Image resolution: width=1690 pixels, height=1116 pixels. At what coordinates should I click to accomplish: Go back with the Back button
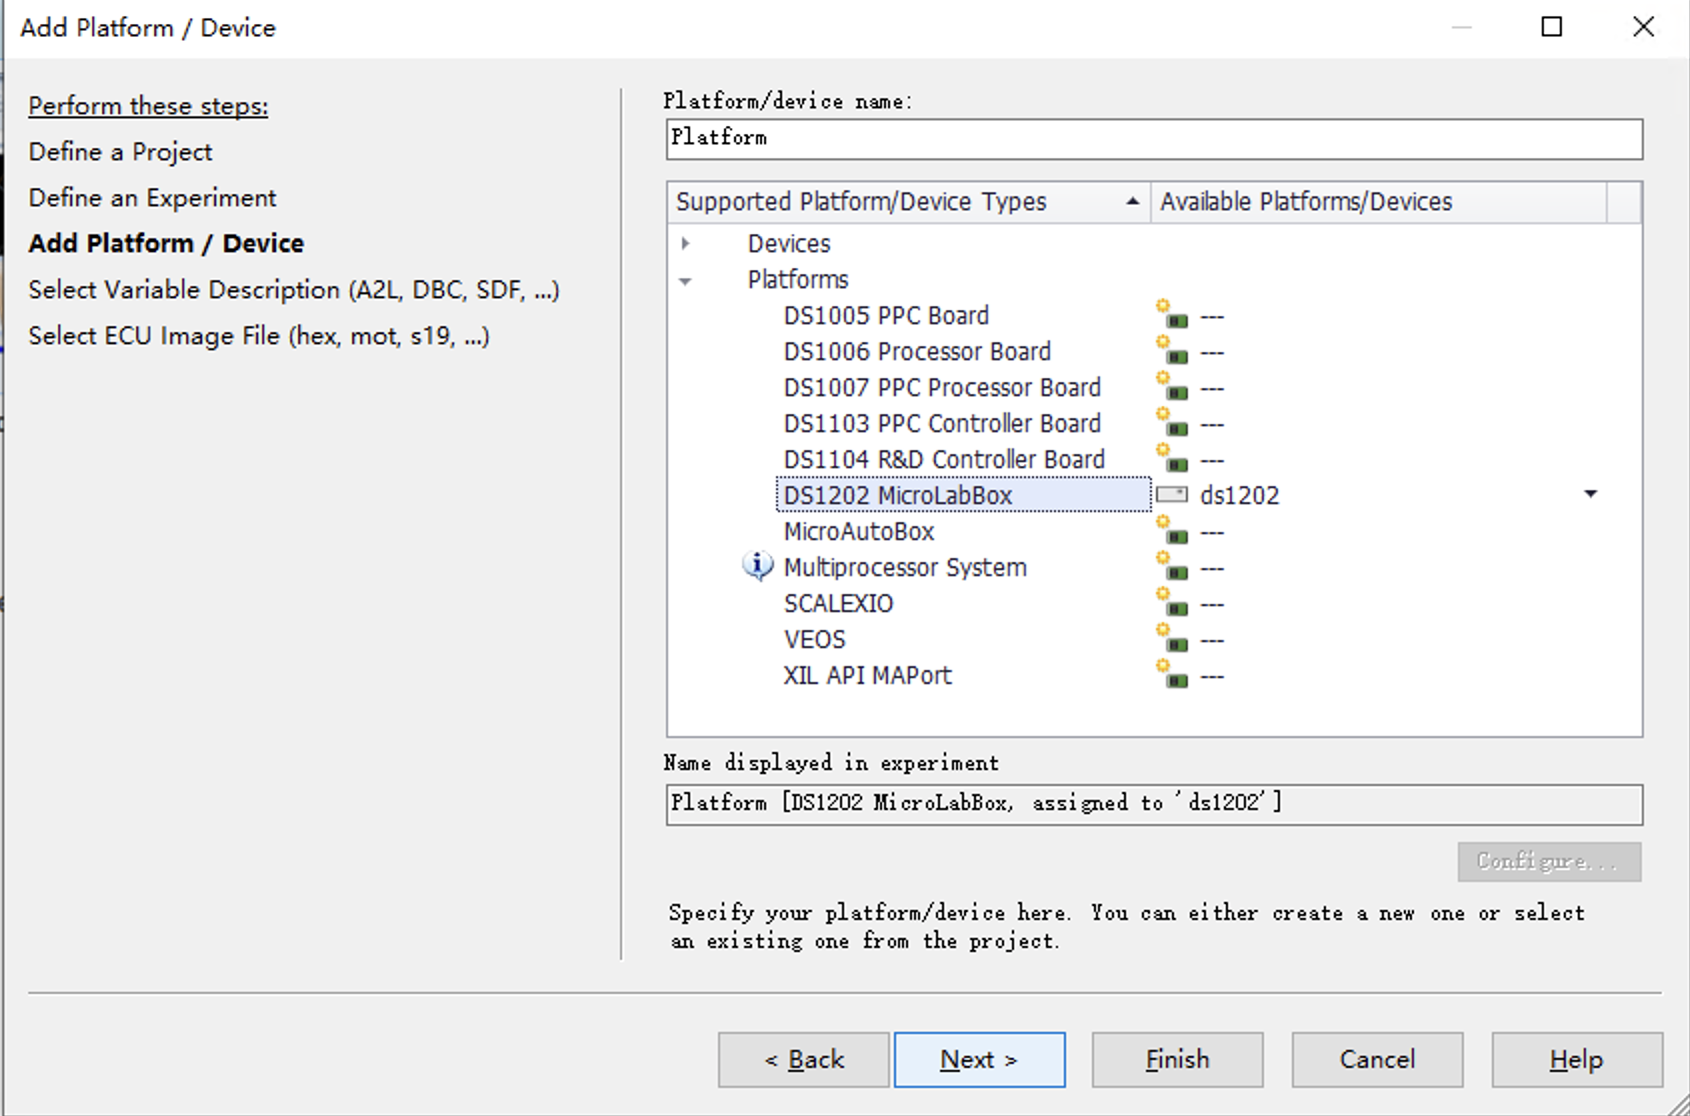click(x=803, y=1059)
